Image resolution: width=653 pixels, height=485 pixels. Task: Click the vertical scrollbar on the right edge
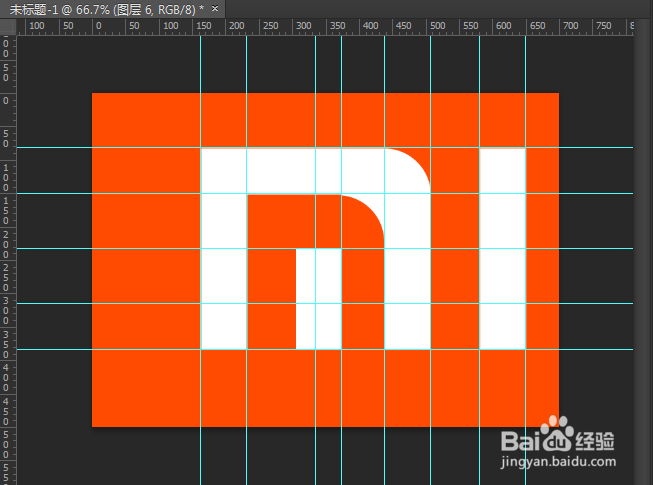643,252
